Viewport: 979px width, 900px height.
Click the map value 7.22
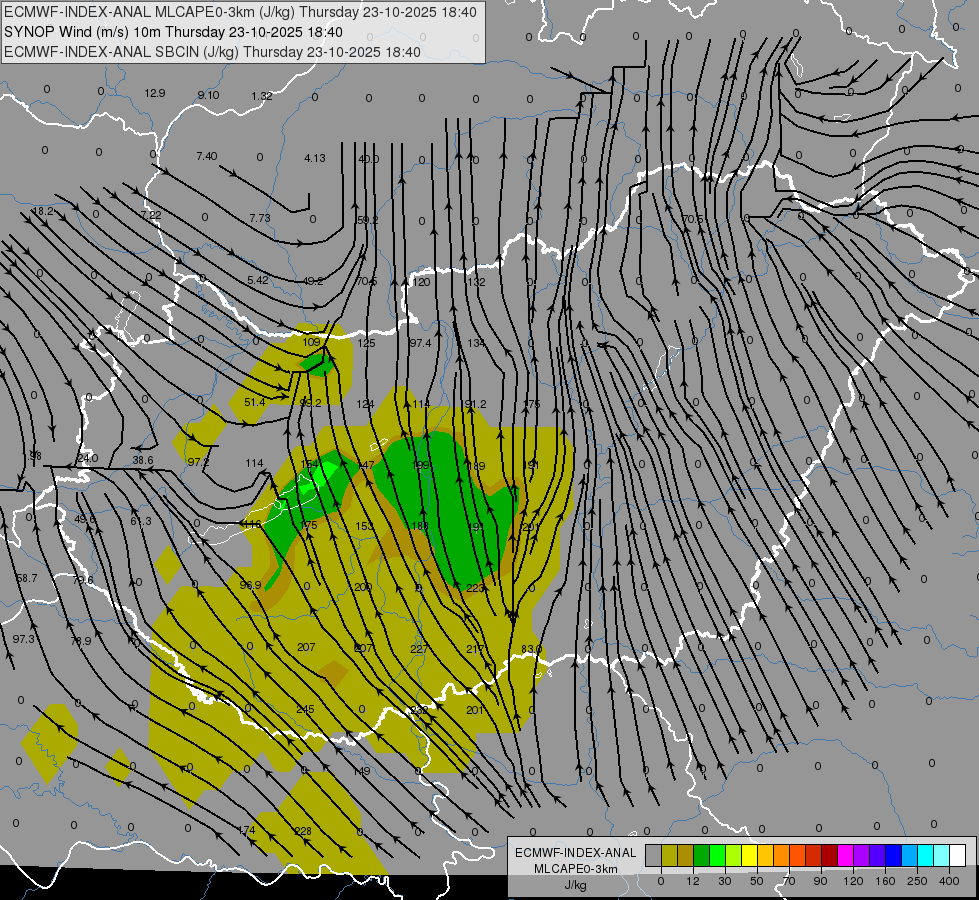[x=151, y=215]
